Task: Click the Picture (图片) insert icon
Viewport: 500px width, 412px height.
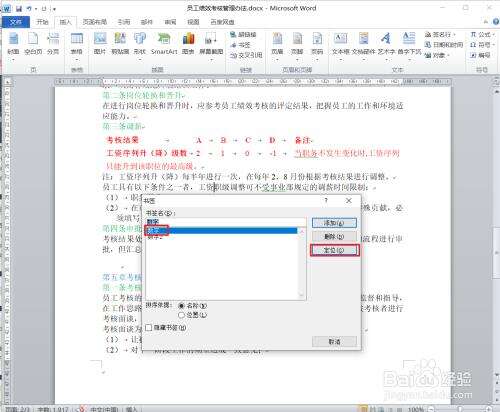Action: 100,43
